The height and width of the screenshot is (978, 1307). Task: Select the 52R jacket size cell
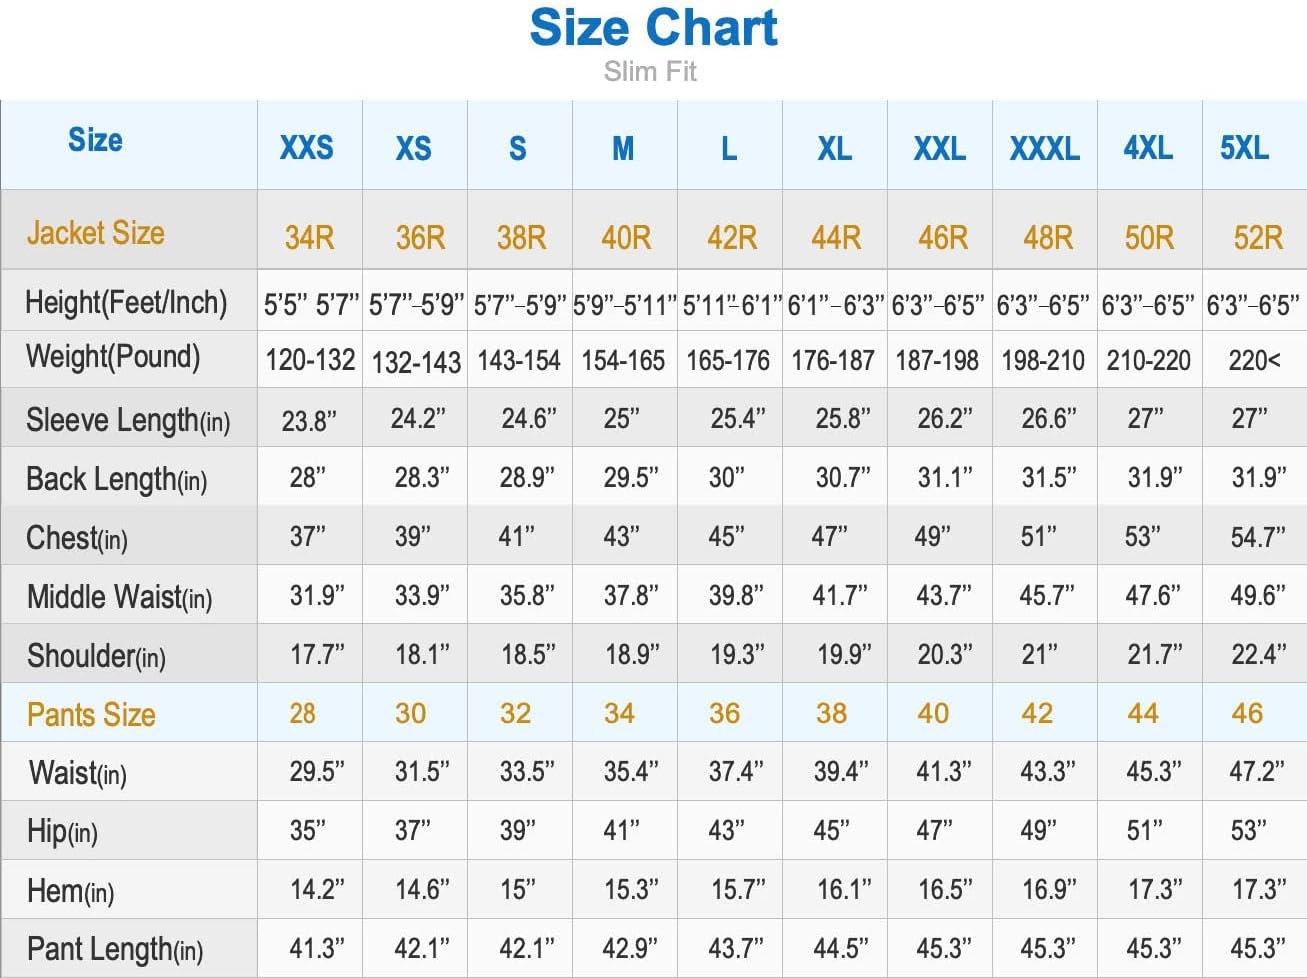1257,238
